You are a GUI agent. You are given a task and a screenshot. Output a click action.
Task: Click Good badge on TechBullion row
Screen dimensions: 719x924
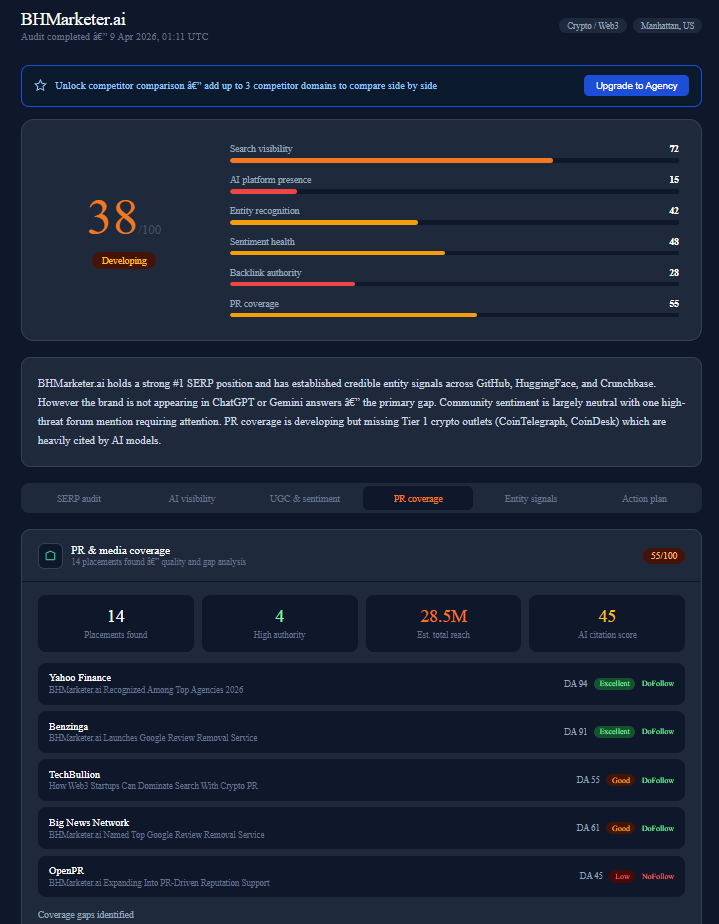coord(621,780)
